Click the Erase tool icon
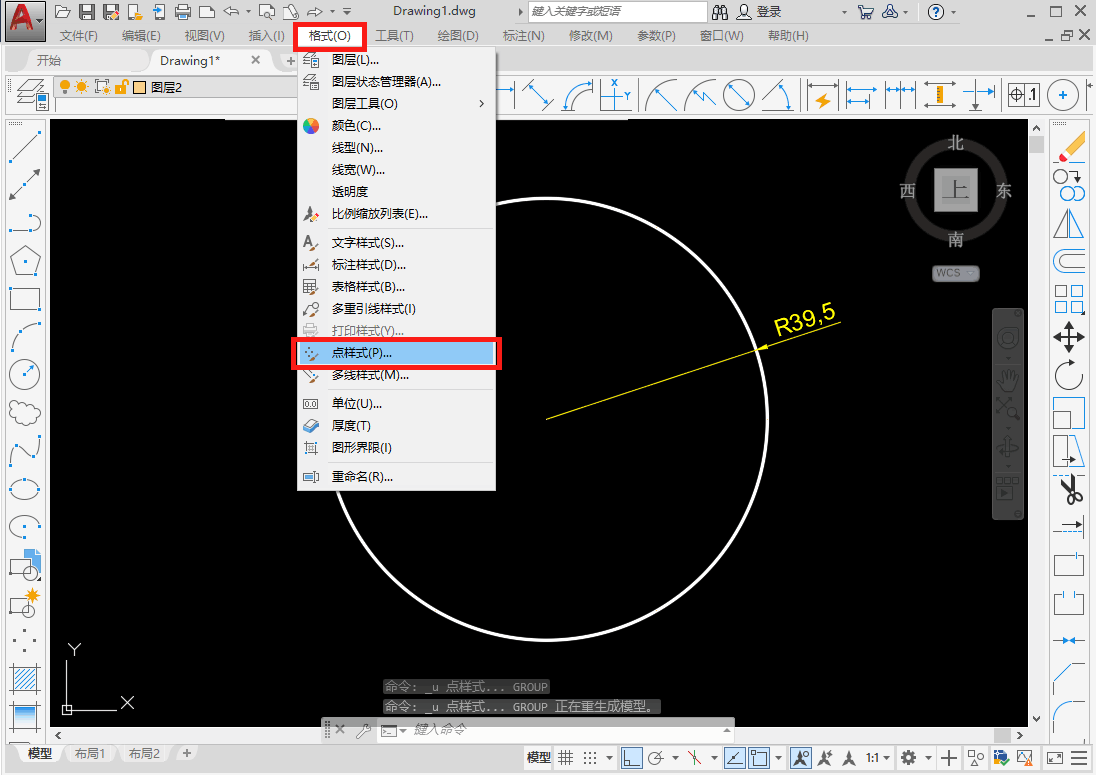Viewport: 1096px width, 775px height. [1069, 146]
